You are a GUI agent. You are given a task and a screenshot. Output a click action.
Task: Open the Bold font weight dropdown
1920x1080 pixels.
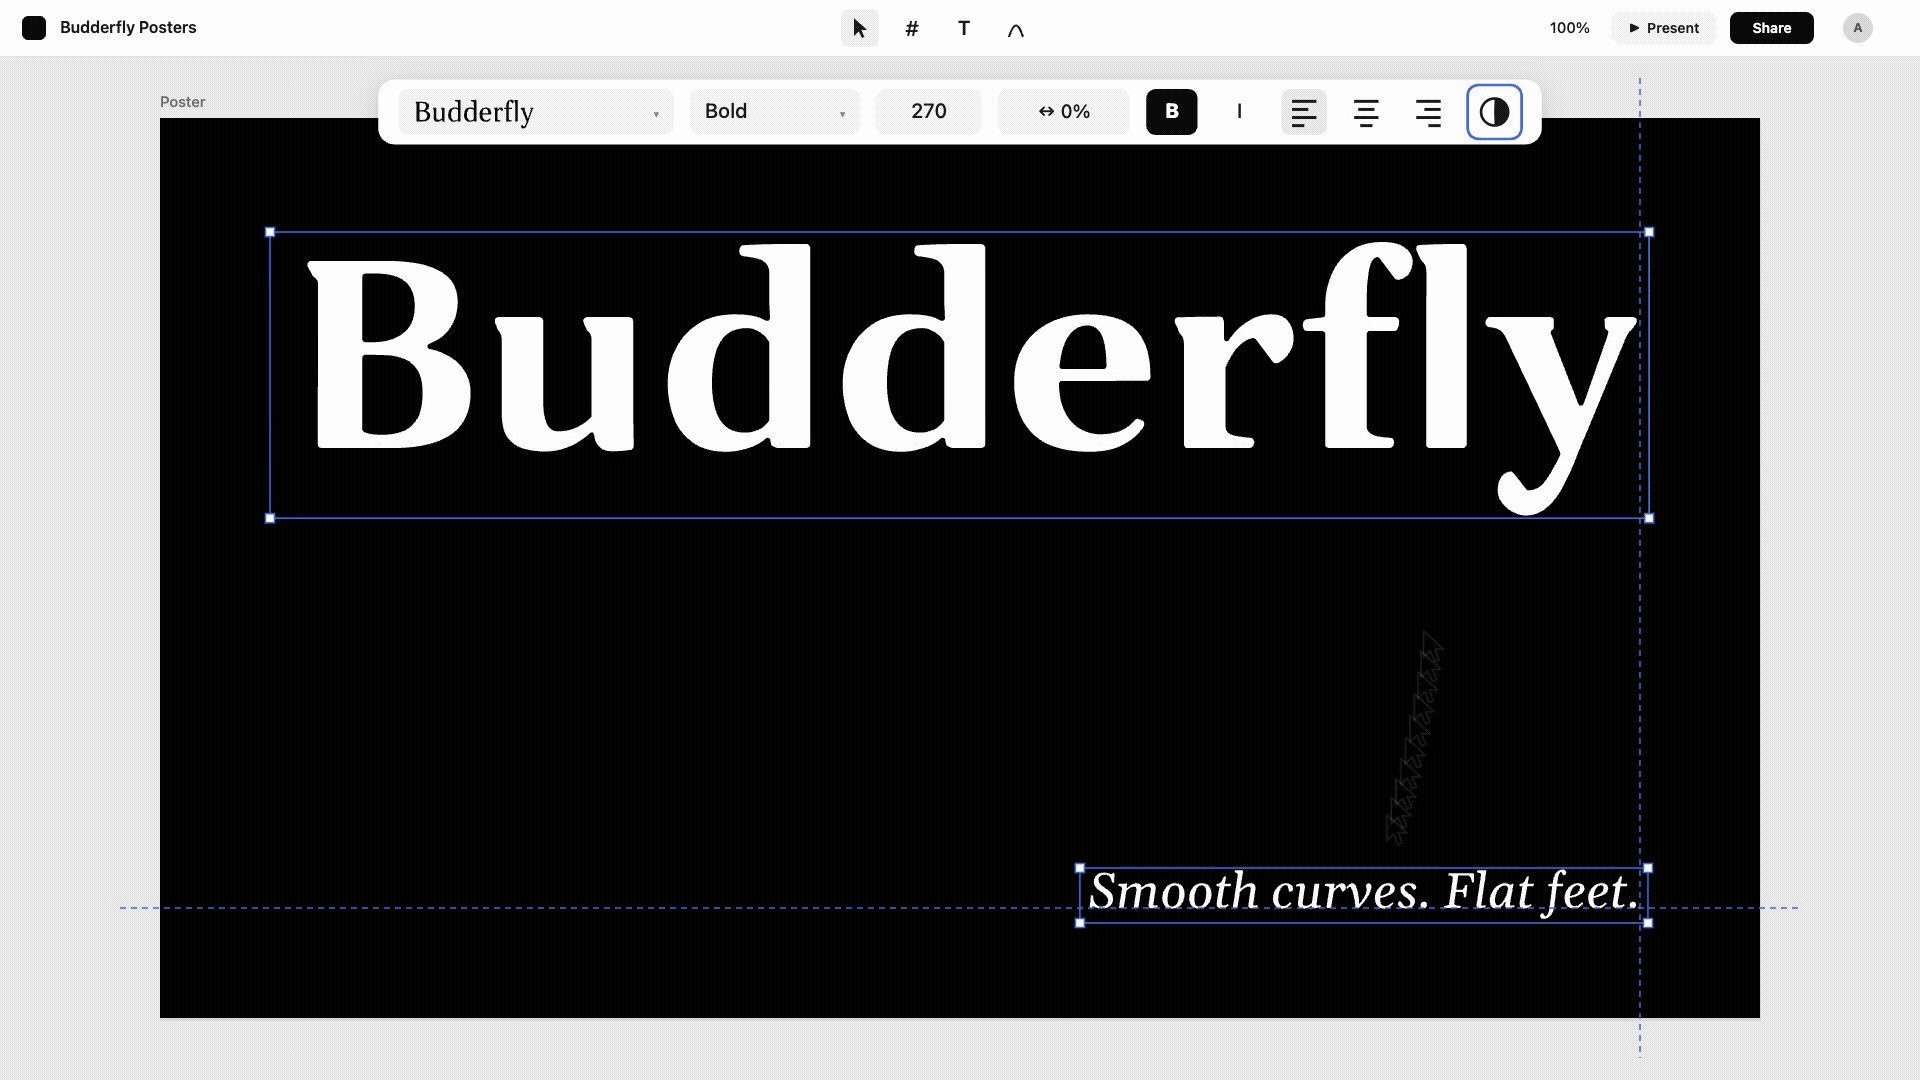point(775,112)
